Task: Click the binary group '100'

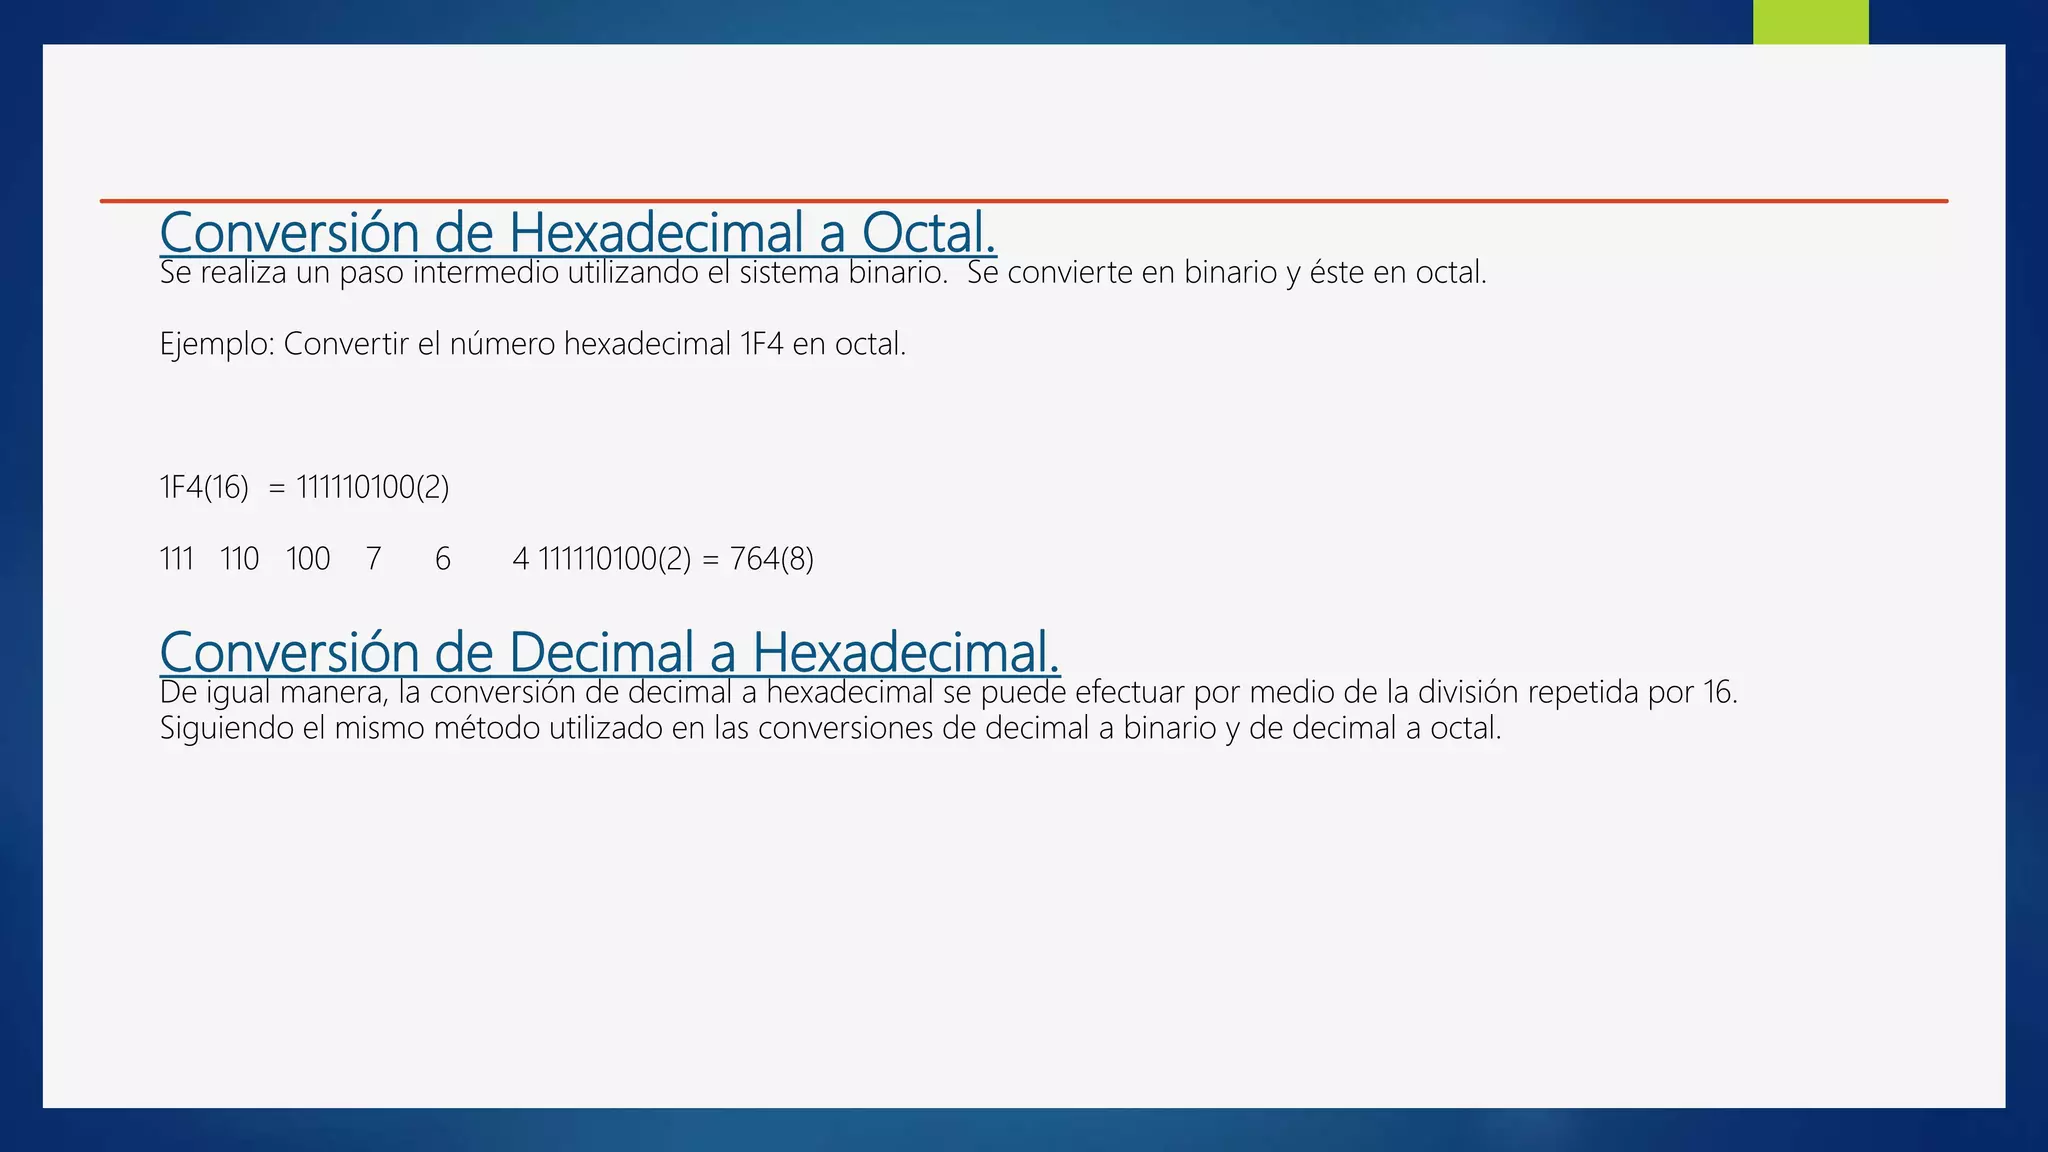Action: tap(308, 559)
